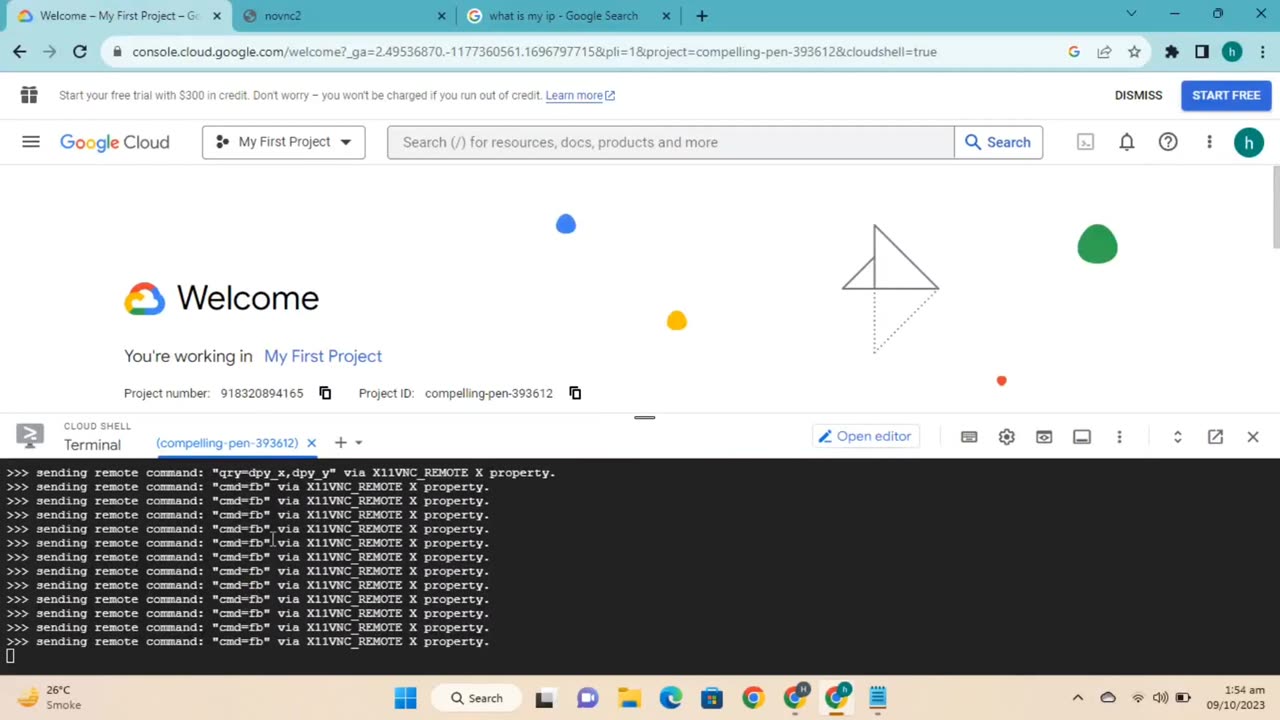This screenshot has height=720, width=1280.
Task: Add a new Cloud Shell terminal tab
Action: [x=340, y=443]
